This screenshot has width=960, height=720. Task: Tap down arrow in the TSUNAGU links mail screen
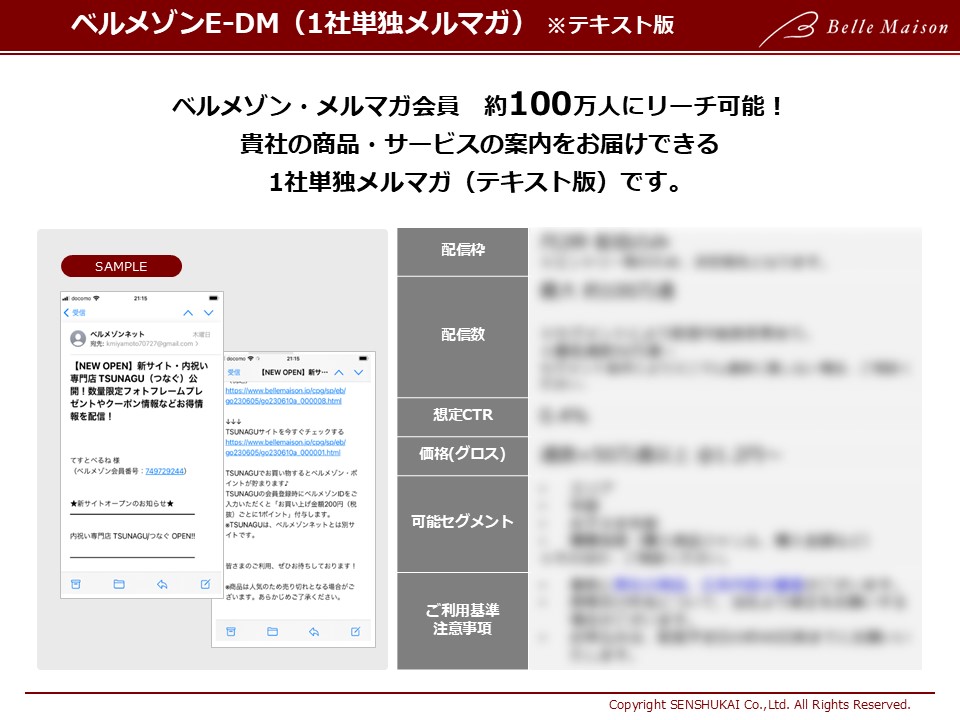tap(359, 372)
